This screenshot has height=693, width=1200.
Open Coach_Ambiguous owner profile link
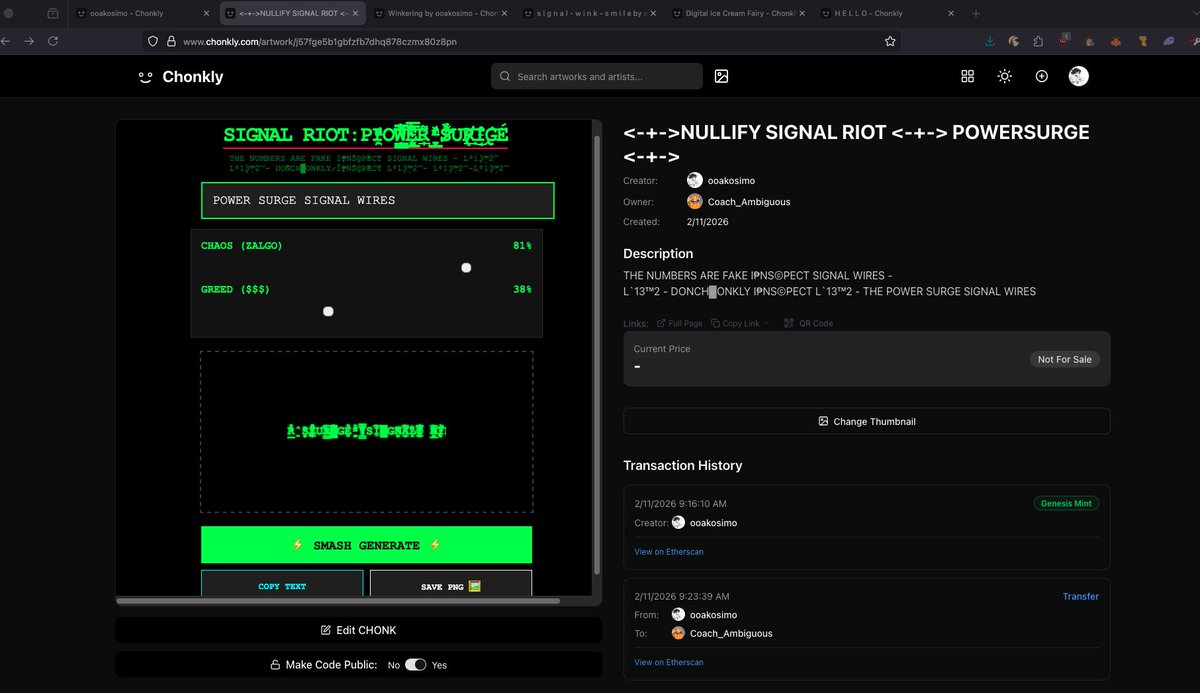click(x=749, y=202)
